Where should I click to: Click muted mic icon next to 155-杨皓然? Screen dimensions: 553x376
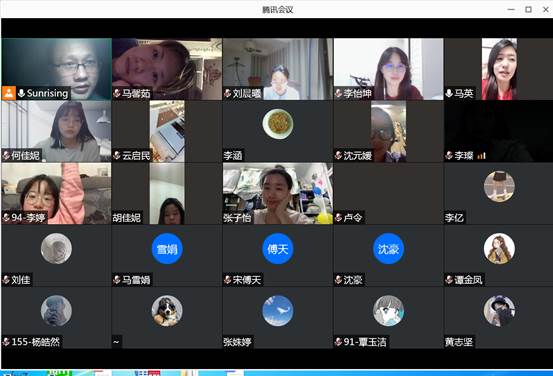6,341
